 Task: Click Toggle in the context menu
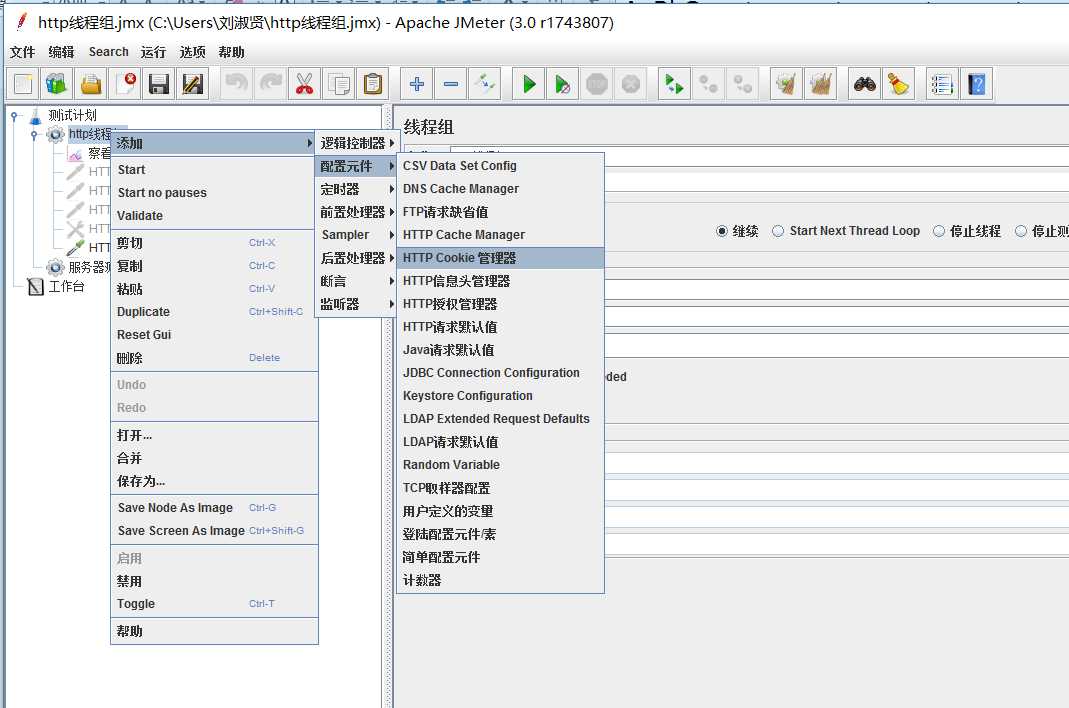point(214,604)
